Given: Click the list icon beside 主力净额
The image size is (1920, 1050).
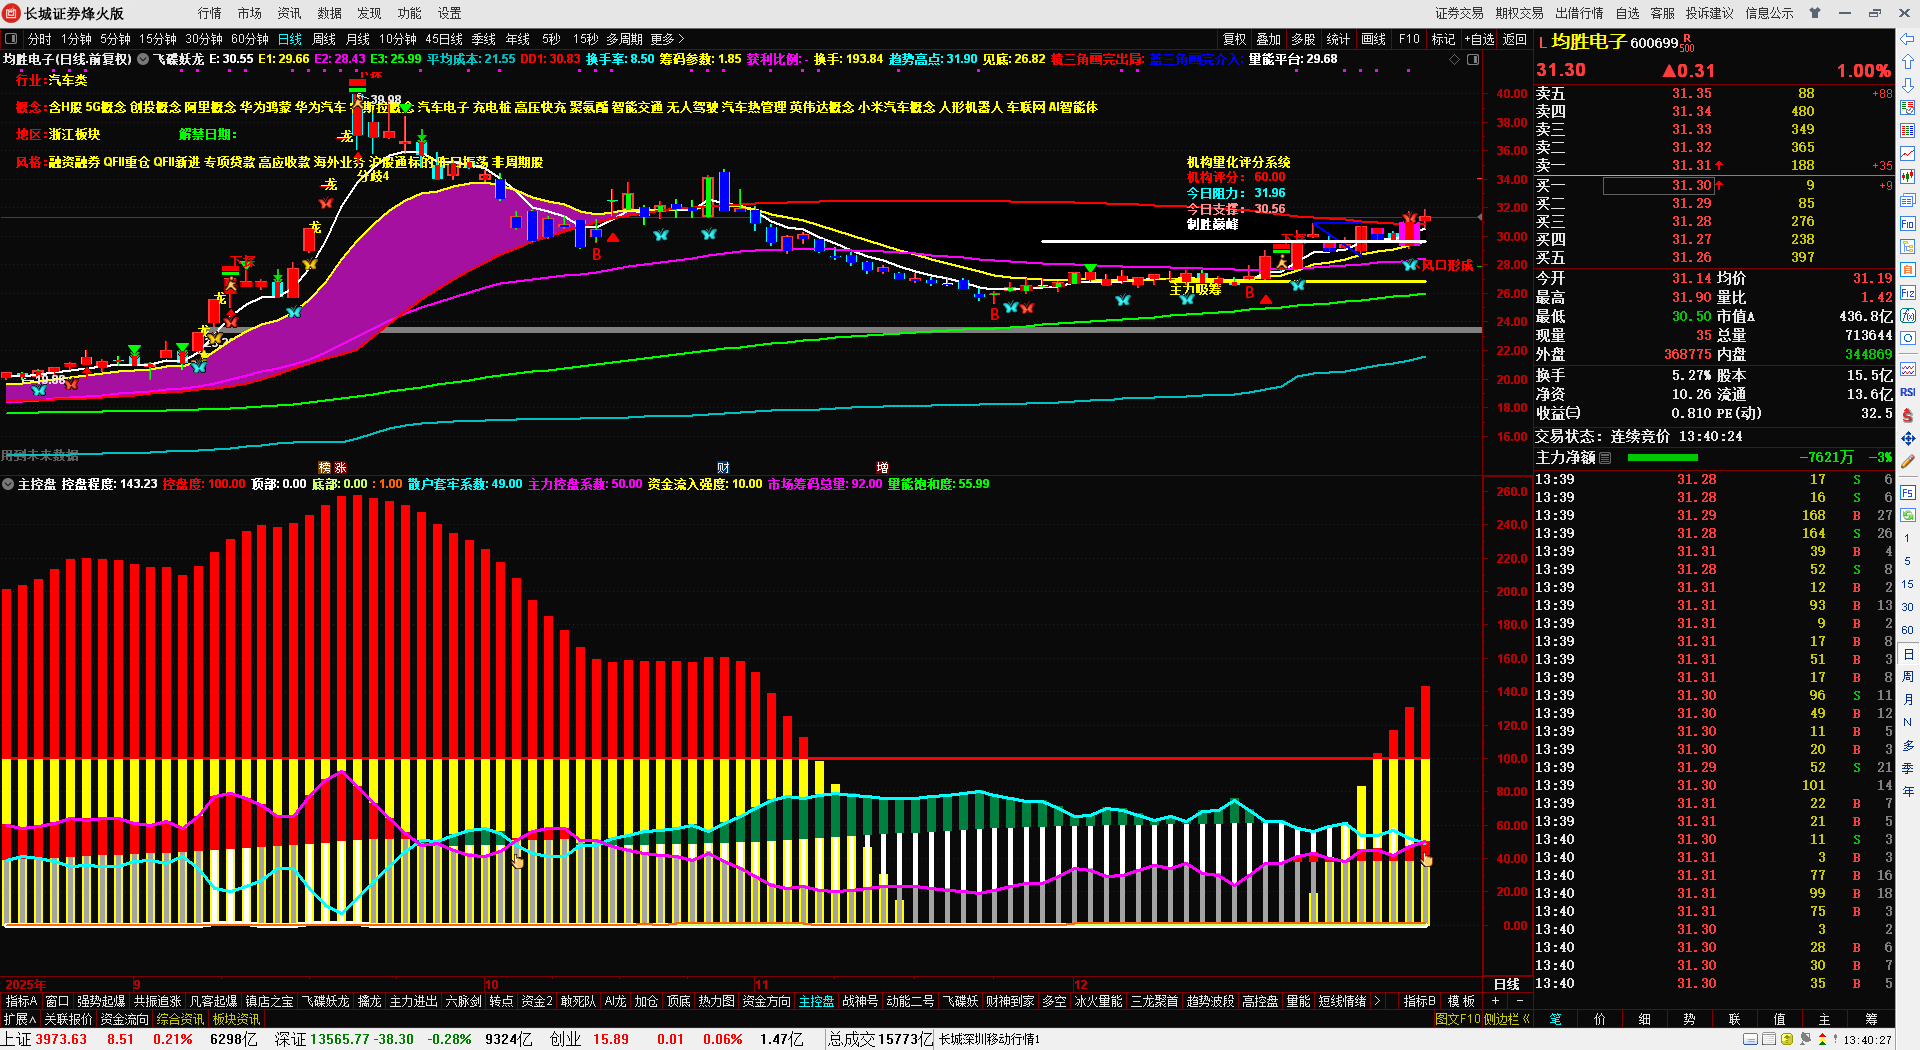Looking at the screenshot, I should (1605, 457).
